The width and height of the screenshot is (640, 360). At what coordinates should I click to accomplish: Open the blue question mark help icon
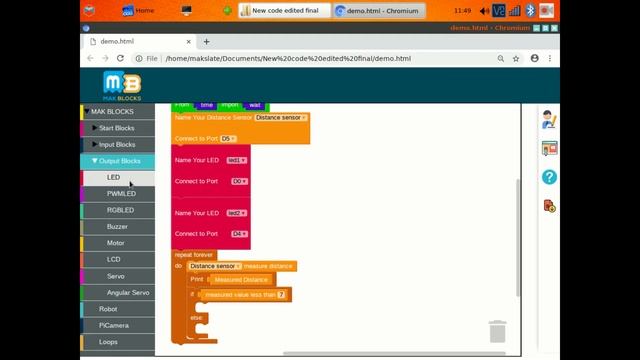point(549,177)
